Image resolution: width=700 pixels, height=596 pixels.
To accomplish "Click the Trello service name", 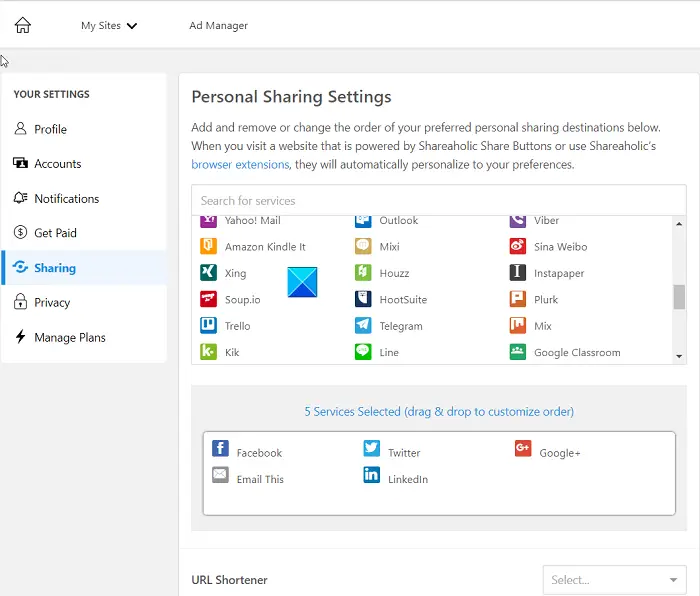I will [238, 326].
